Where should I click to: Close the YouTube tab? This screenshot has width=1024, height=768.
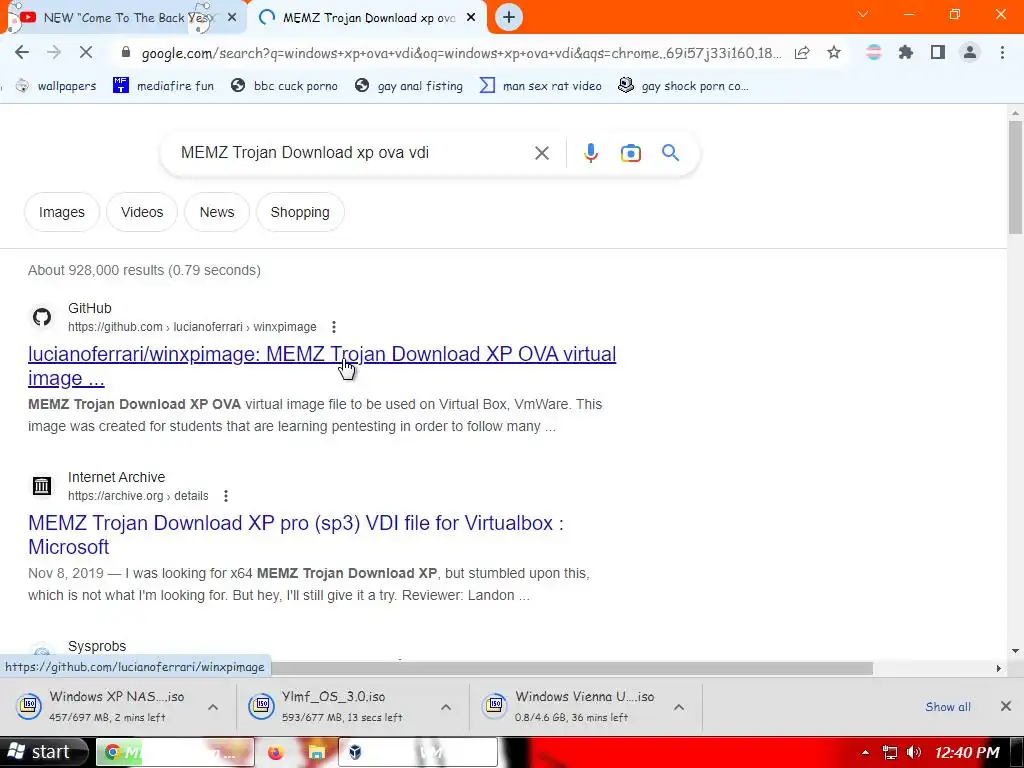[x=232, y=18]
